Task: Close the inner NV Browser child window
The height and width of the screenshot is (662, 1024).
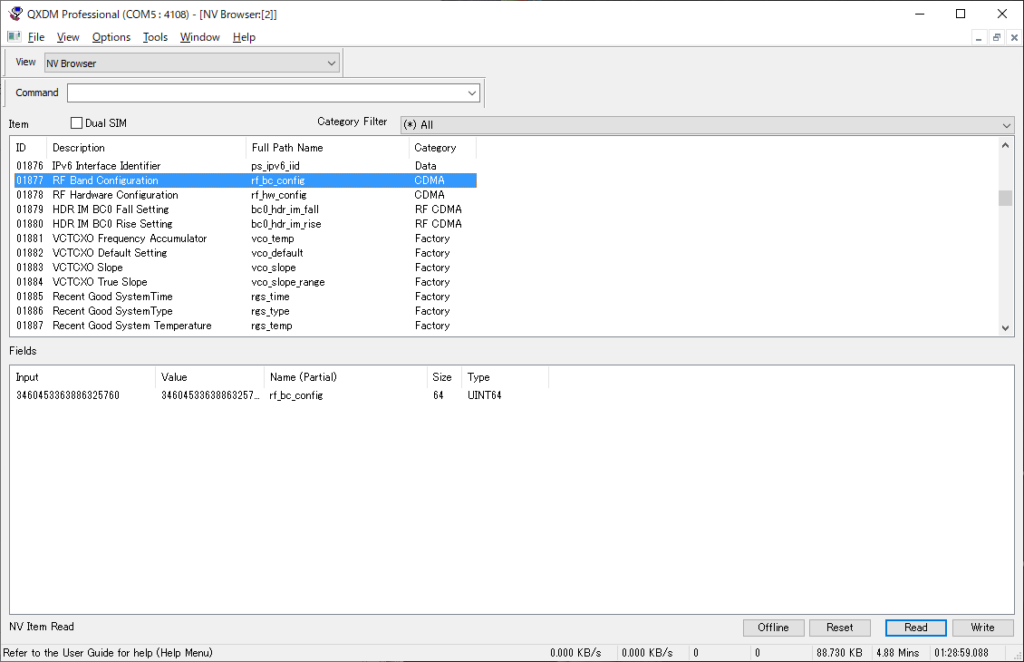Action: coord(1014,38)
